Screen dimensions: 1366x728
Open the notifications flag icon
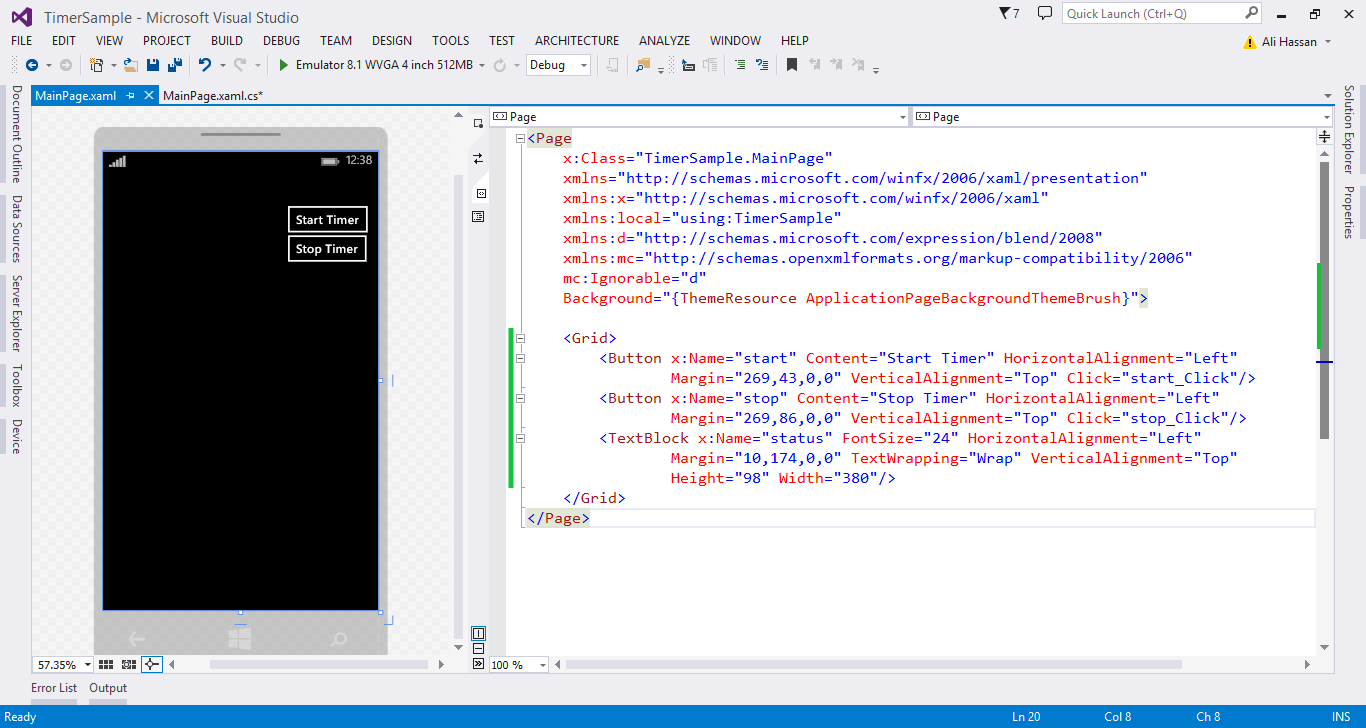coord(1005,14)
